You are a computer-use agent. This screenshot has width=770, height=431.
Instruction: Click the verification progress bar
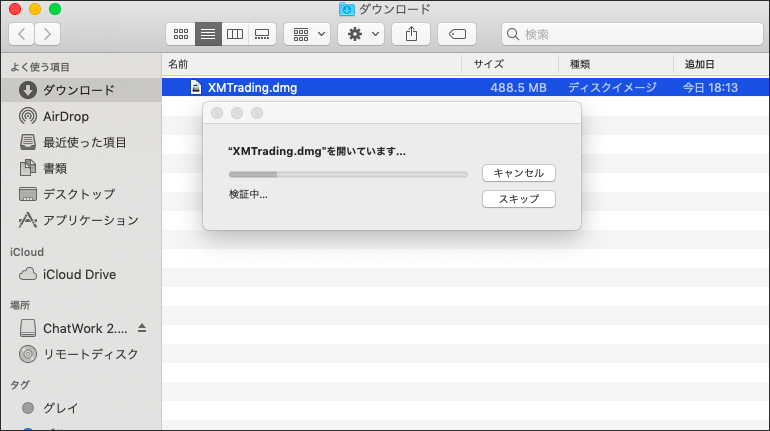click(x=348, y=174)
